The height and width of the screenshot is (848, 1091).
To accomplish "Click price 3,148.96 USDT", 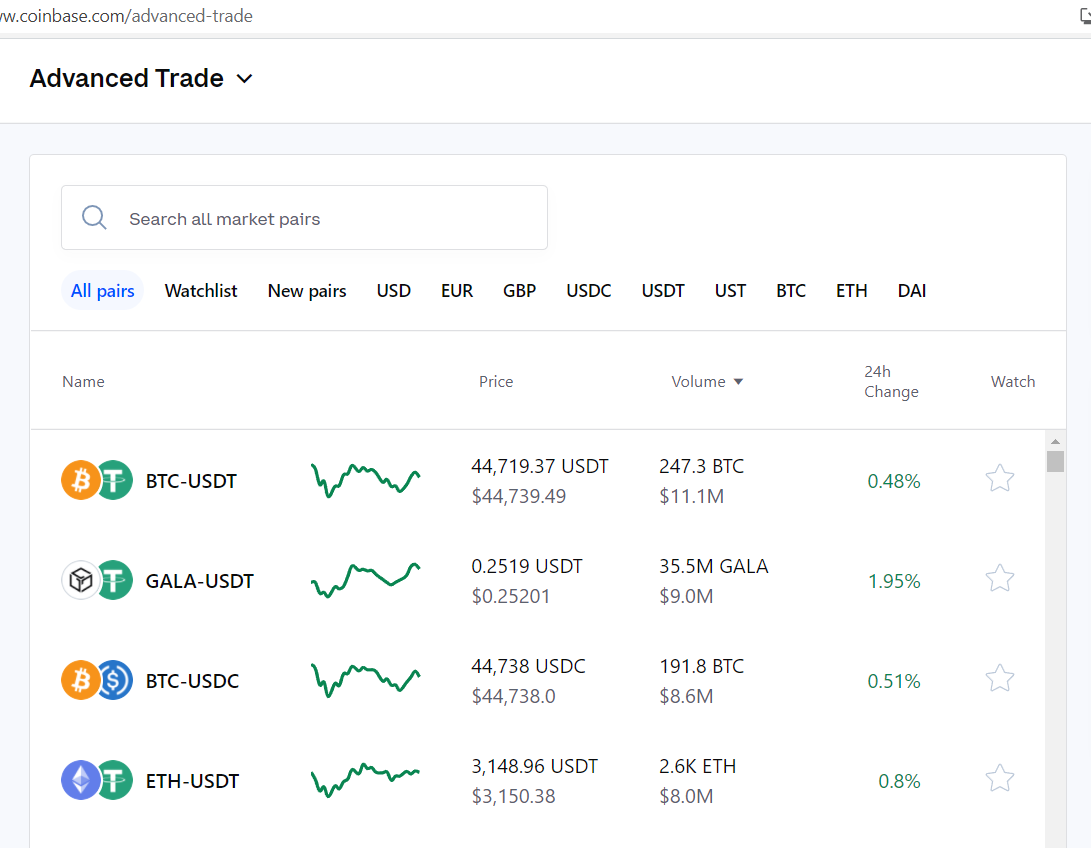I will point(534,767).
